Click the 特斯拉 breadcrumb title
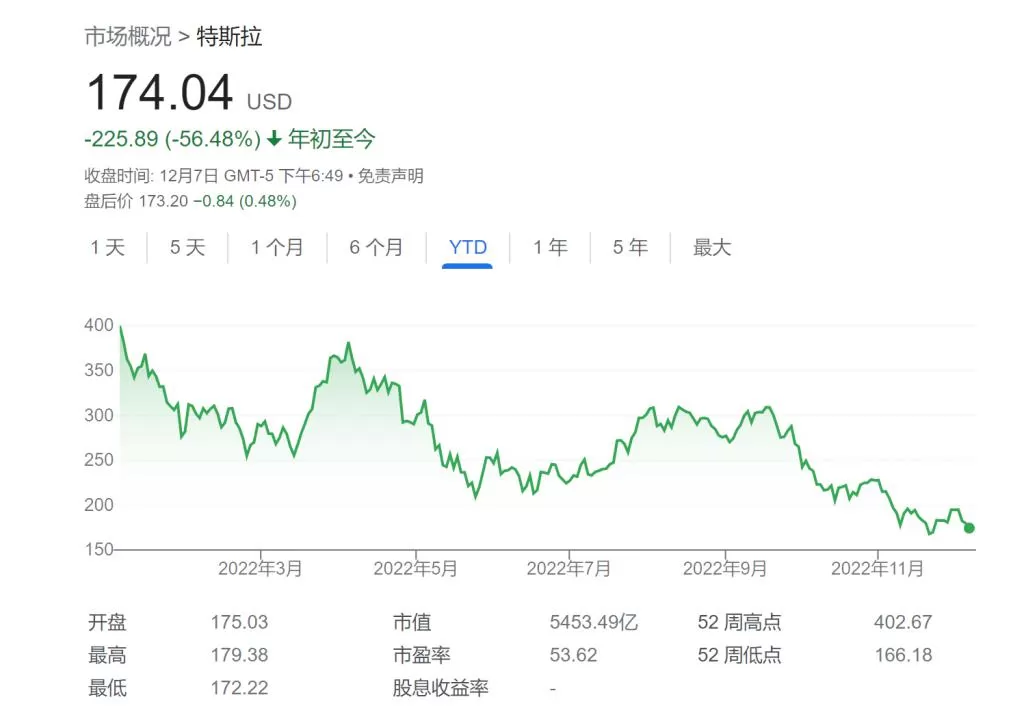Screen dimensions: 1024x708 point(229,37)
